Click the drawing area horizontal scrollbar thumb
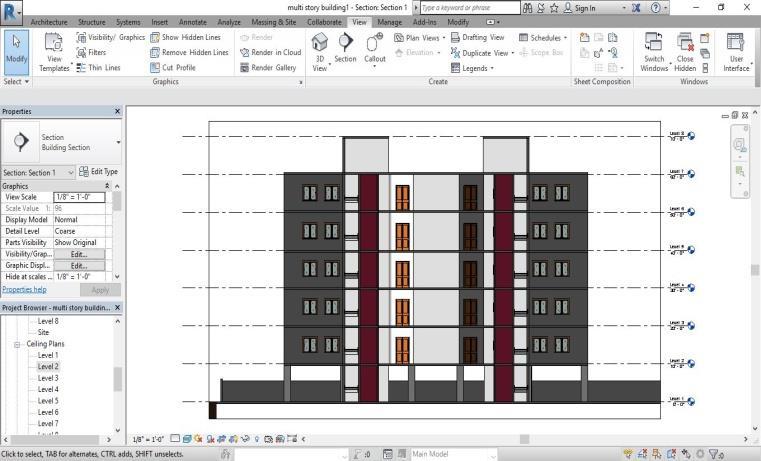761x461 pixels. point(524,439)
